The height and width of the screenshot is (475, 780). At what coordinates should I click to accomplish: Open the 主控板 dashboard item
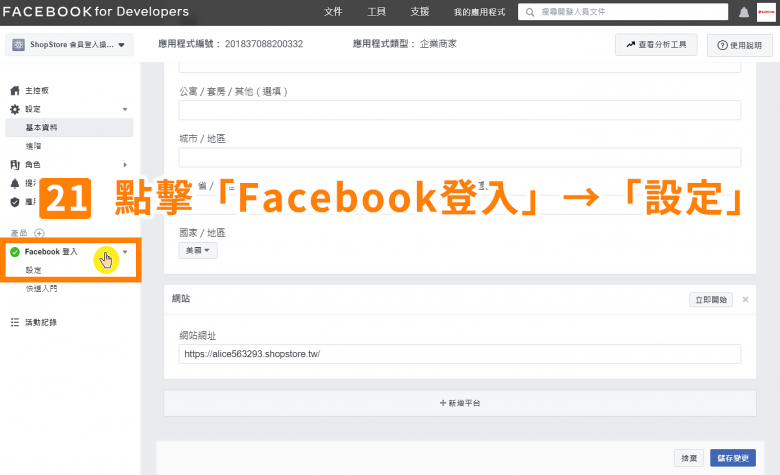(x=37, y=91)
